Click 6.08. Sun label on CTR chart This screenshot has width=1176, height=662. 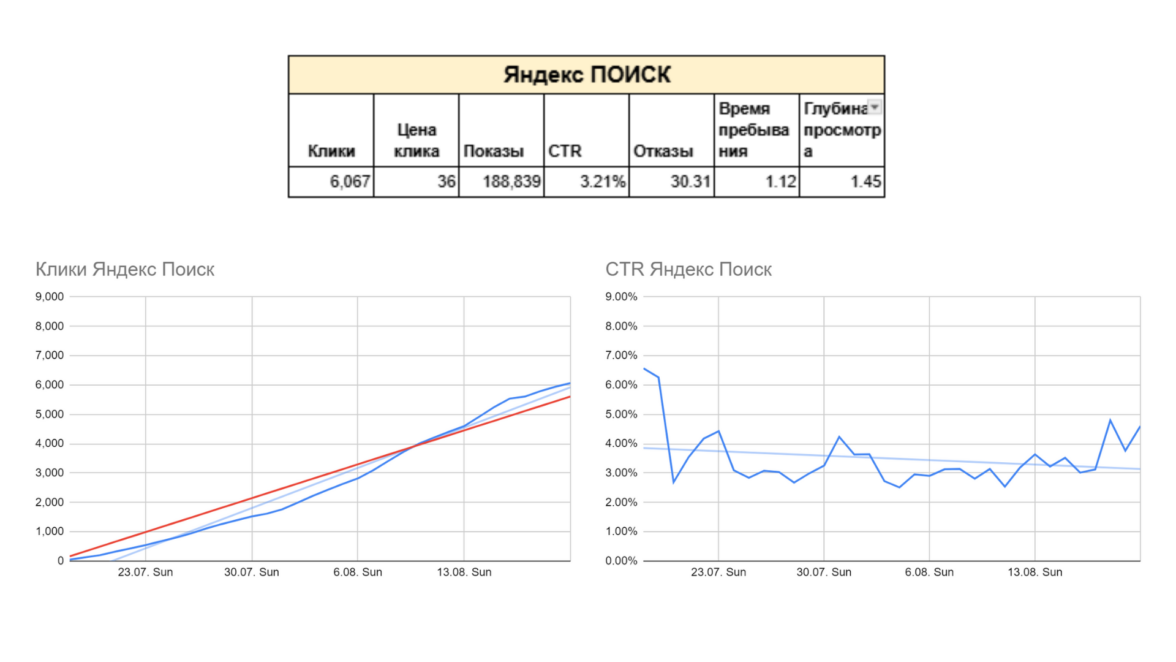click(929, 572)
